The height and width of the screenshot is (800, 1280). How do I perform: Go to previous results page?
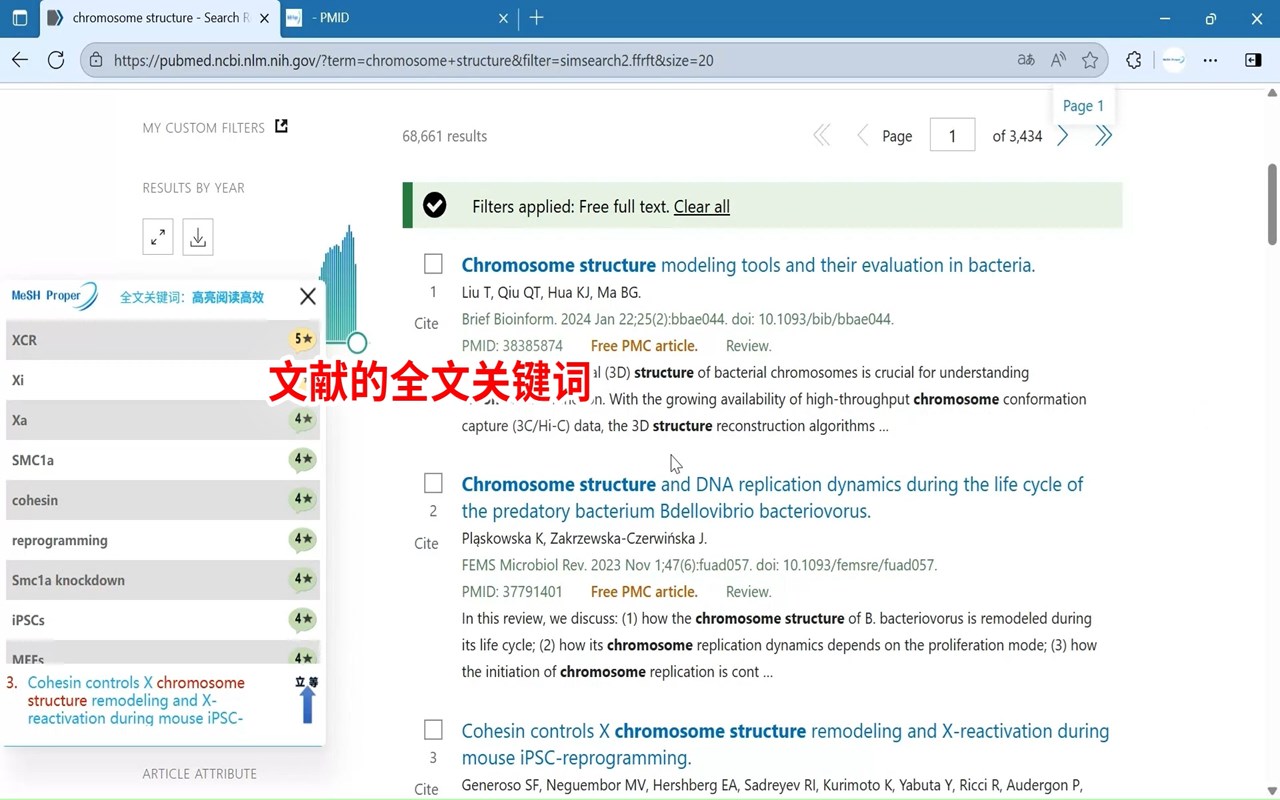[x=862, y=136]
